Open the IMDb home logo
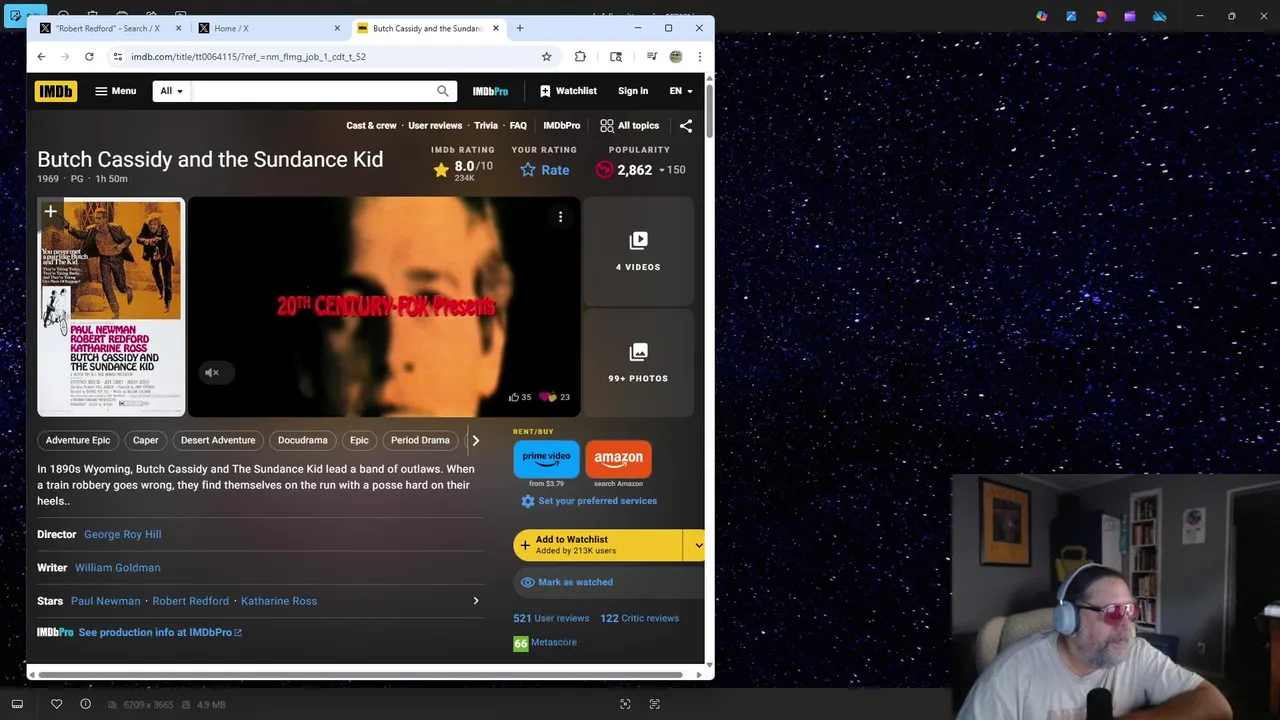 56,91
